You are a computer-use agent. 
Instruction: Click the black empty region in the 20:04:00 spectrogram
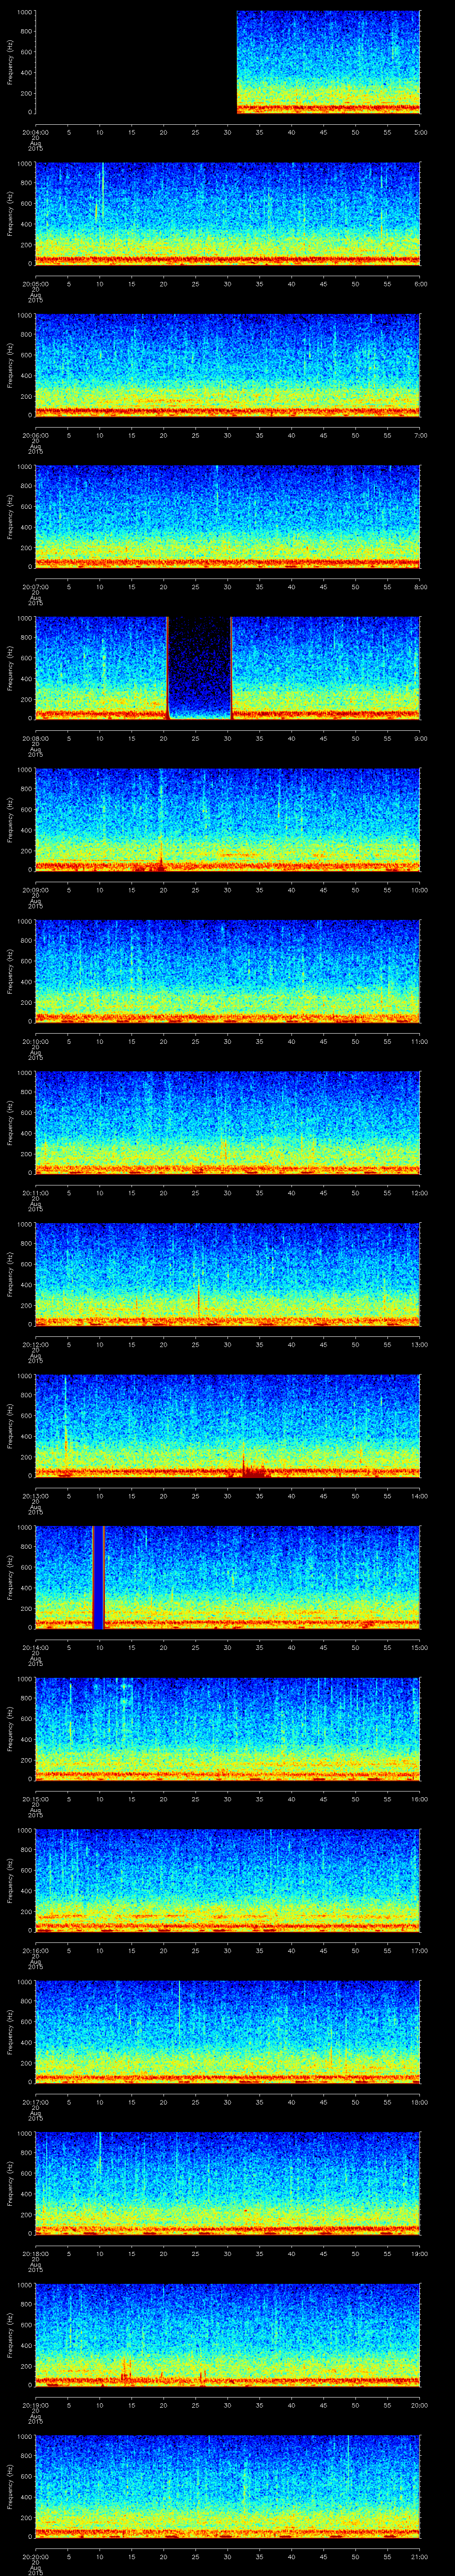tap(135, 62)
